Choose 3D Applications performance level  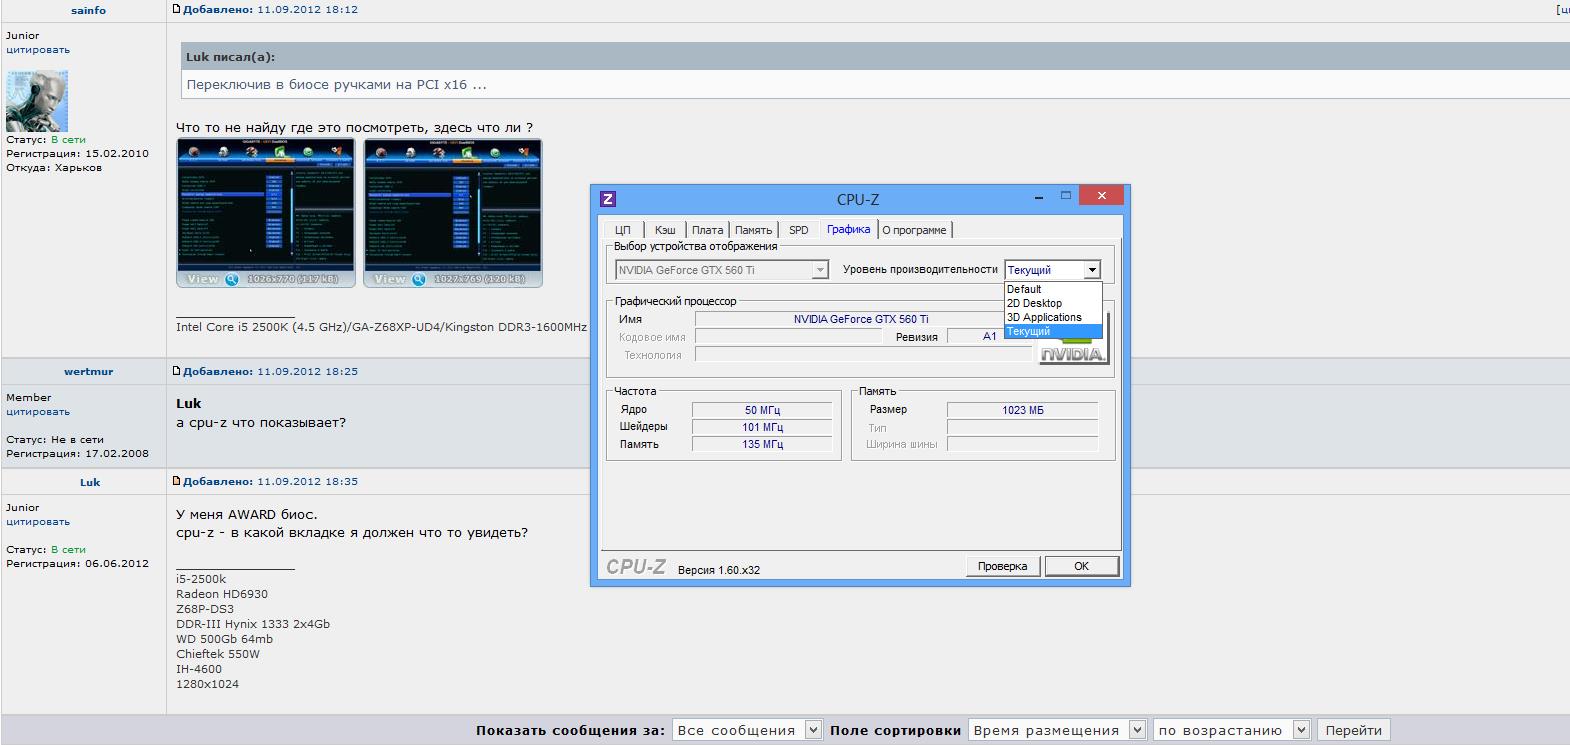1053,317
